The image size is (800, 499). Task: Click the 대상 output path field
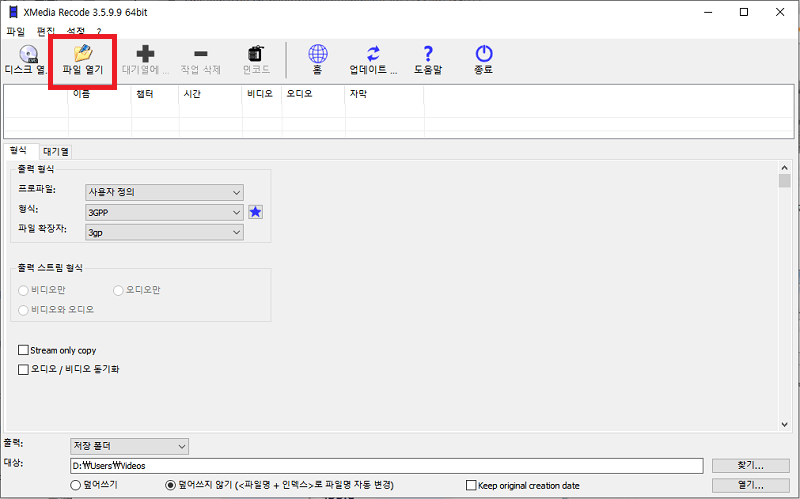coord(386,466)
